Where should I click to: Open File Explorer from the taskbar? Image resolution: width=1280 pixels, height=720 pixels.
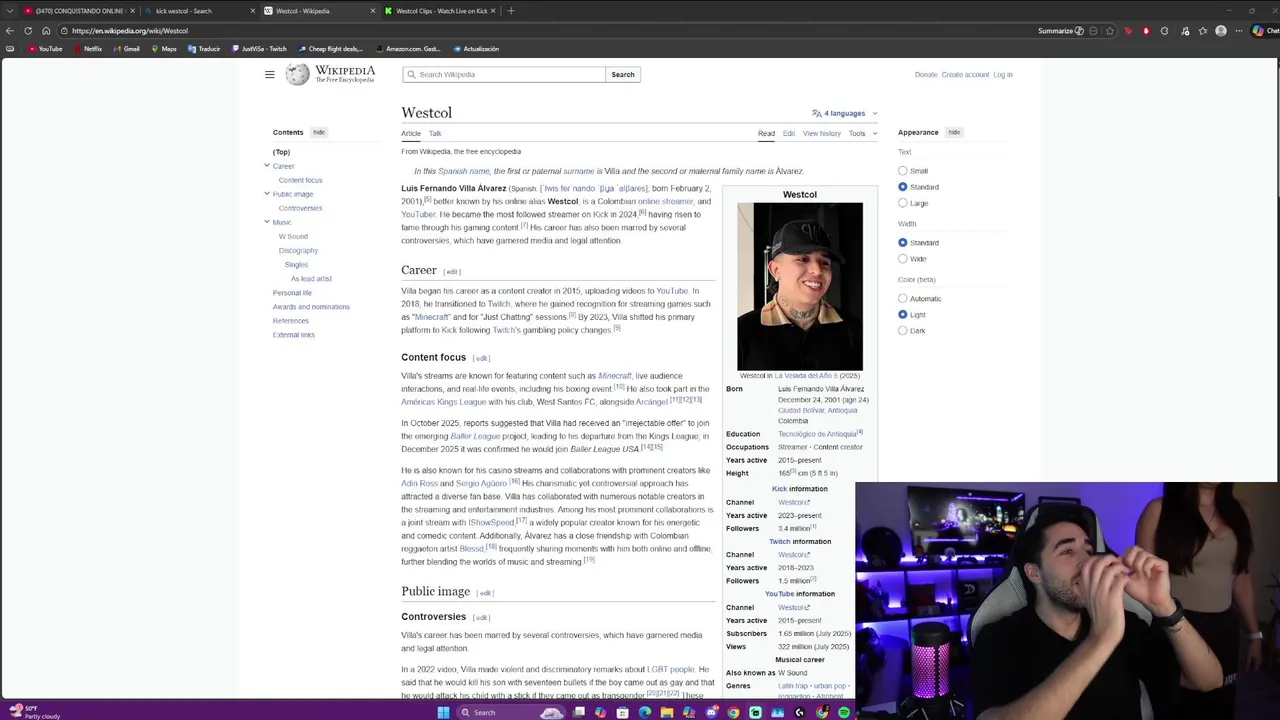667,712
